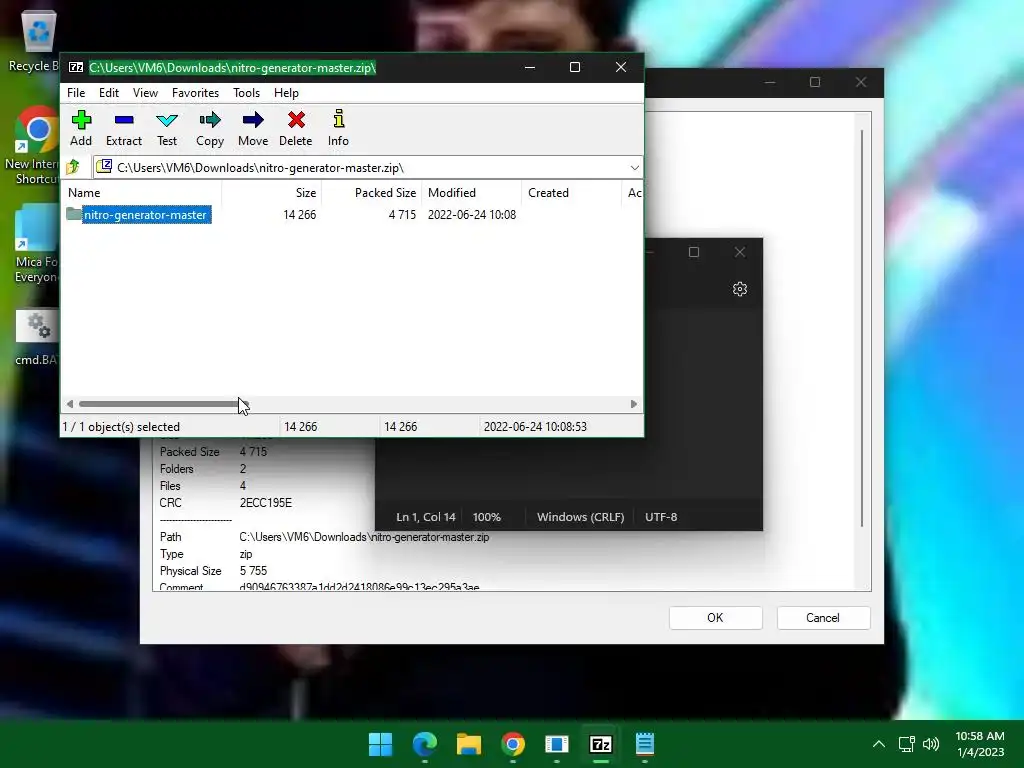Sort by the Created column header
Image resolution: width=1024 pixels, height=768 pixels.
[x=571, y=193]
